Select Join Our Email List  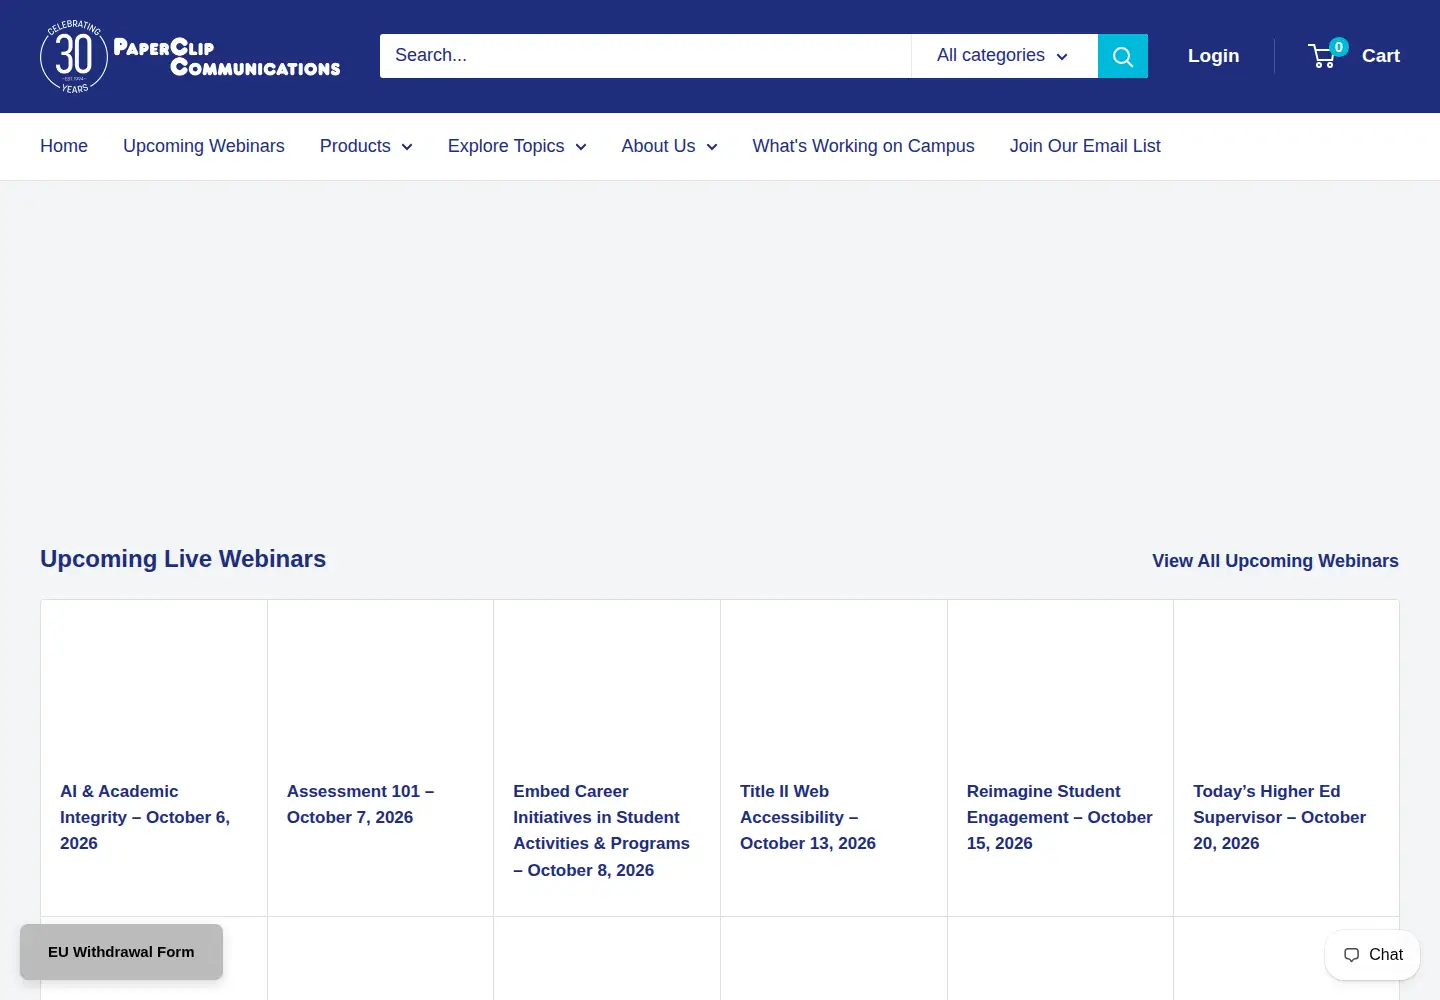pos(1085,146)
